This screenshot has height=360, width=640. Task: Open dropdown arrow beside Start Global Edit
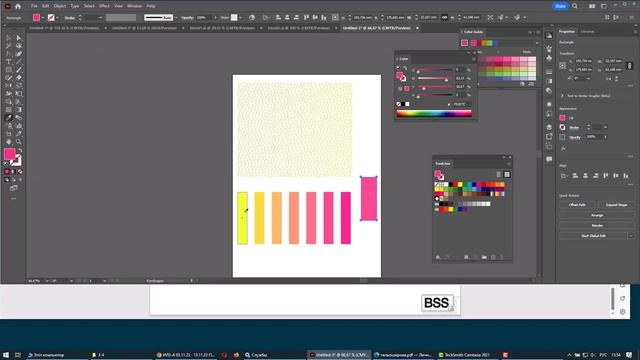631,236
